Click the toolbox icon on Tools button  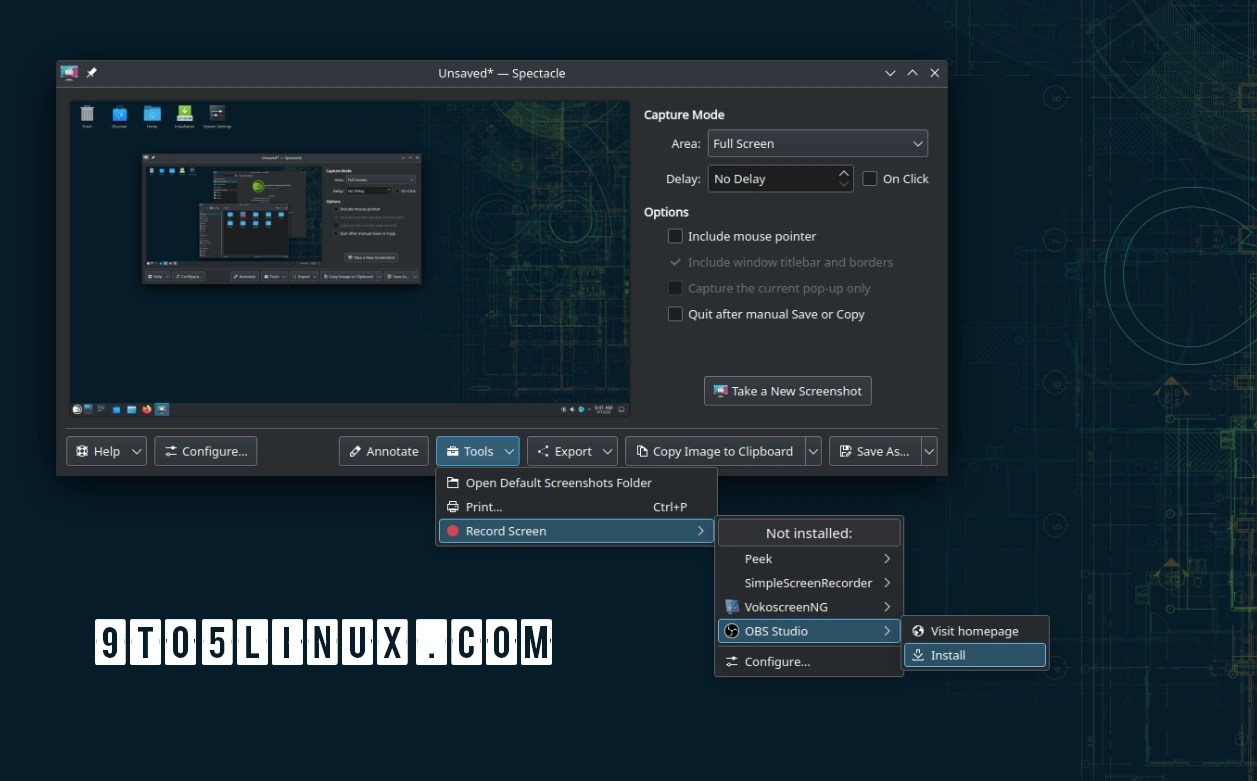[452, 451]
